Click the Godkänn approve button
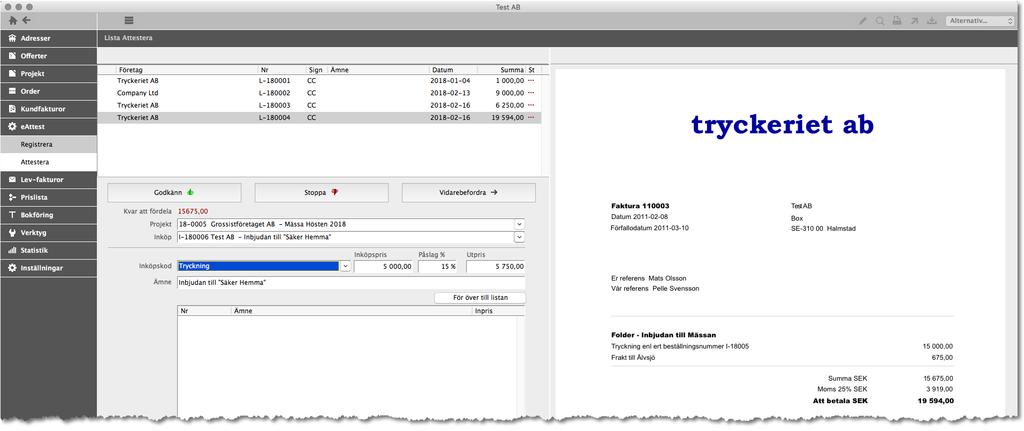This screenshot has width=1024, height=431. (x=174, y=193)
